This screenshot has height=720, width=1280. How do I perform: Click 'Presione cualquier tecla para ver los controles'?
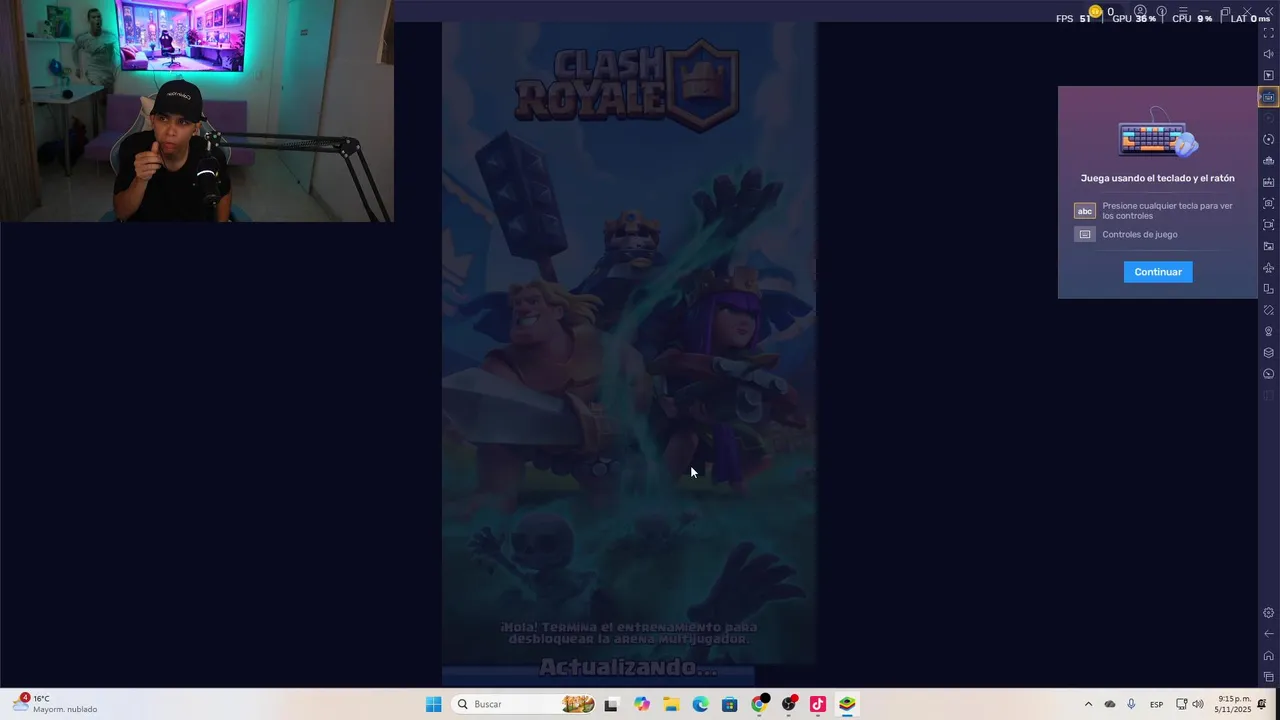[x=1167, y=211]
